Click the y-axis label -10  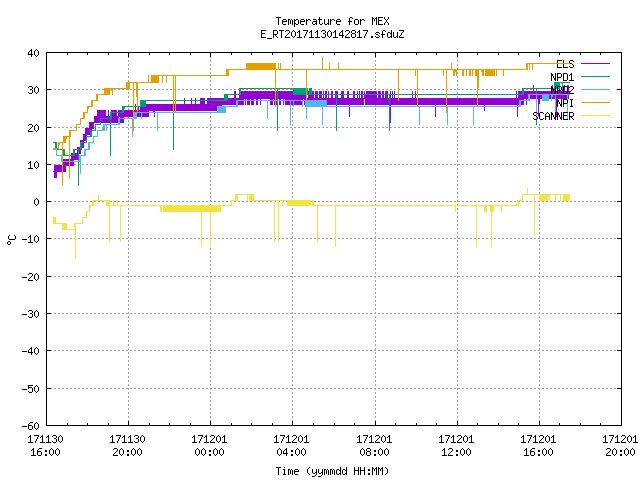click(31, 239)
